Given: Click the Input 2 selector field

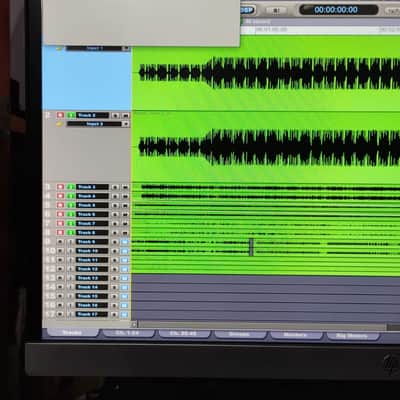Looking at the screenshot, I should coord(94,124).
